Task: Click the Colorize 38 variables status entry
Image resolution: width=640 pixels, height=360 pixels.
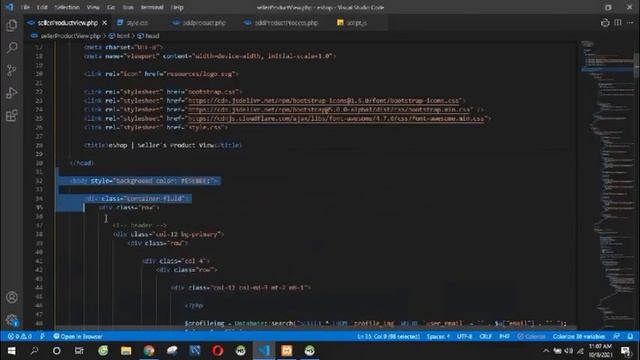Action: [x=579, y=336]
